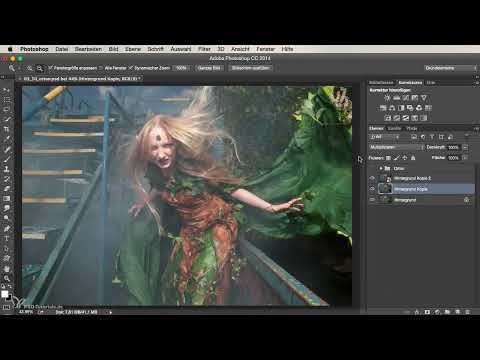Toggle Fenstergröße anpassen checkbox
Screen dimensions: 480x360
click(50, 68)
